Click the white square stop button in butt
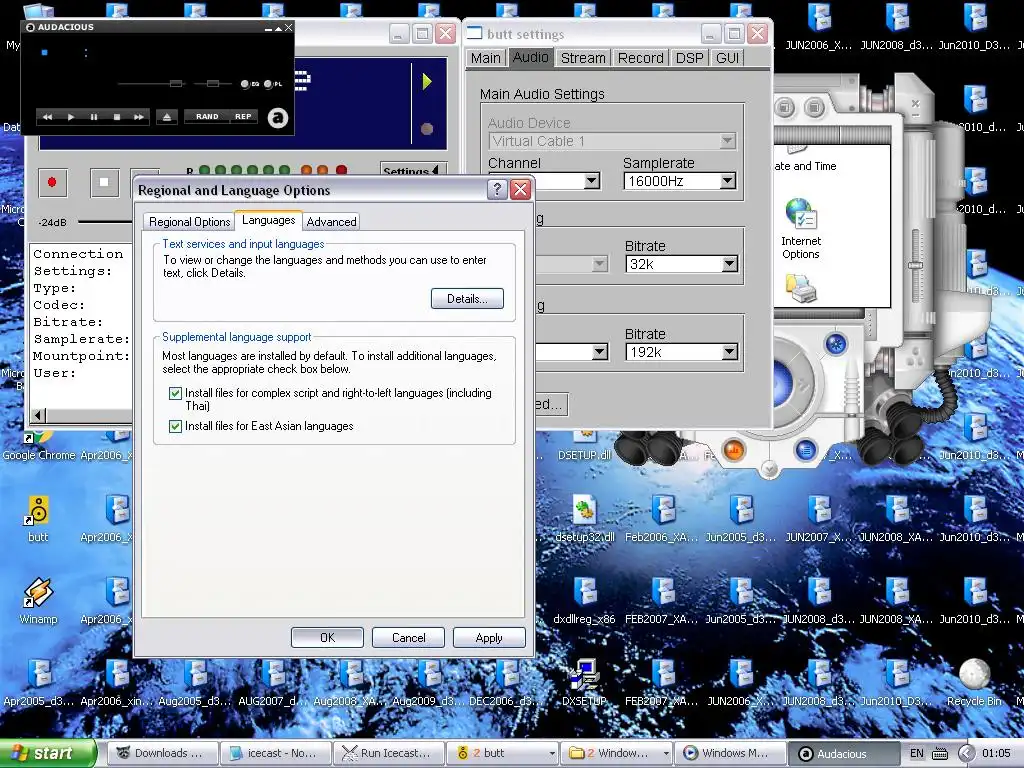Screen dimensions: 1024x768 (x=104, y=182)
